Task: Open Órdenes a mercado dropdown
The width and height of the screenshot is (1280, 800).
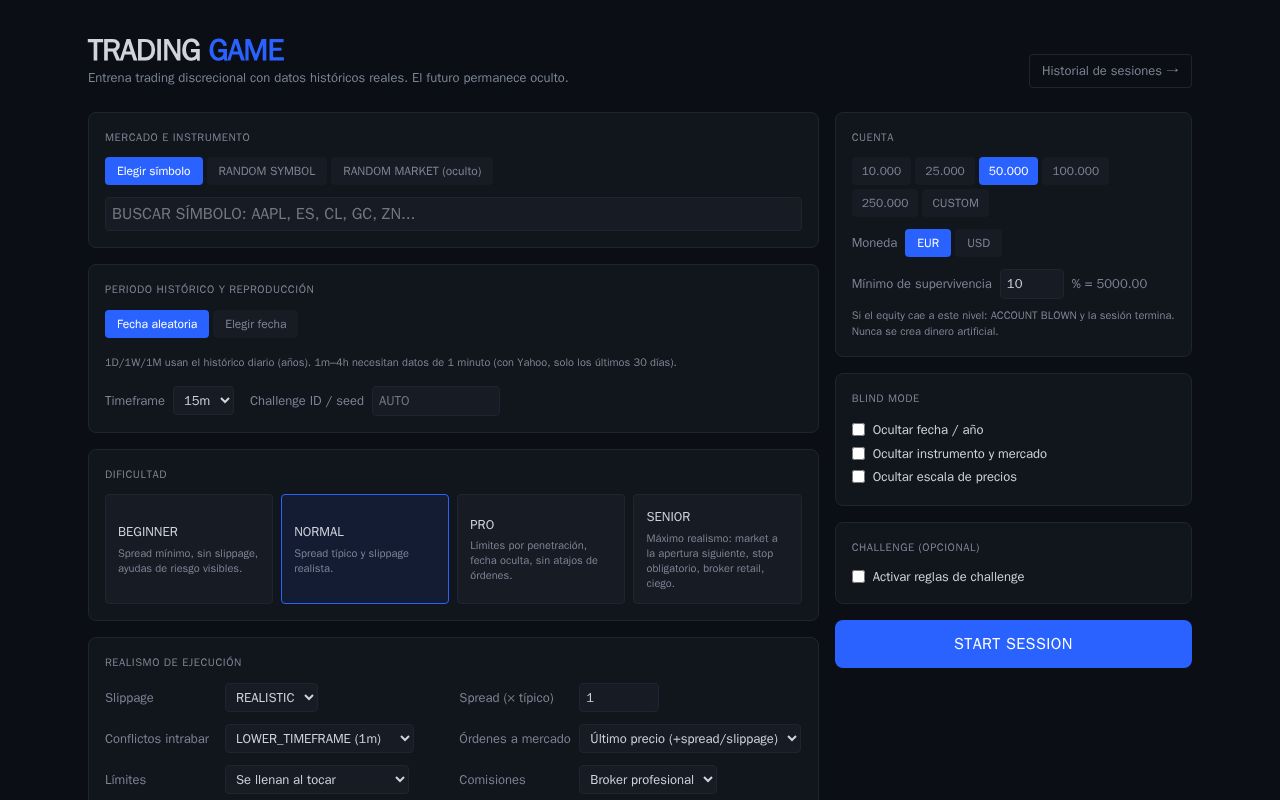Action: 690,739
